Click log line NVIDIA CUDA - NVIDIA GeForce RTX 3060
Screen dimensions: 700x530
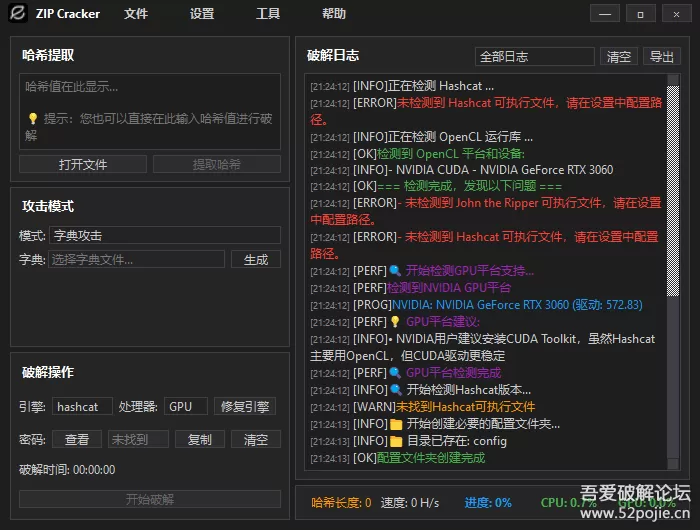coord(462,170)
